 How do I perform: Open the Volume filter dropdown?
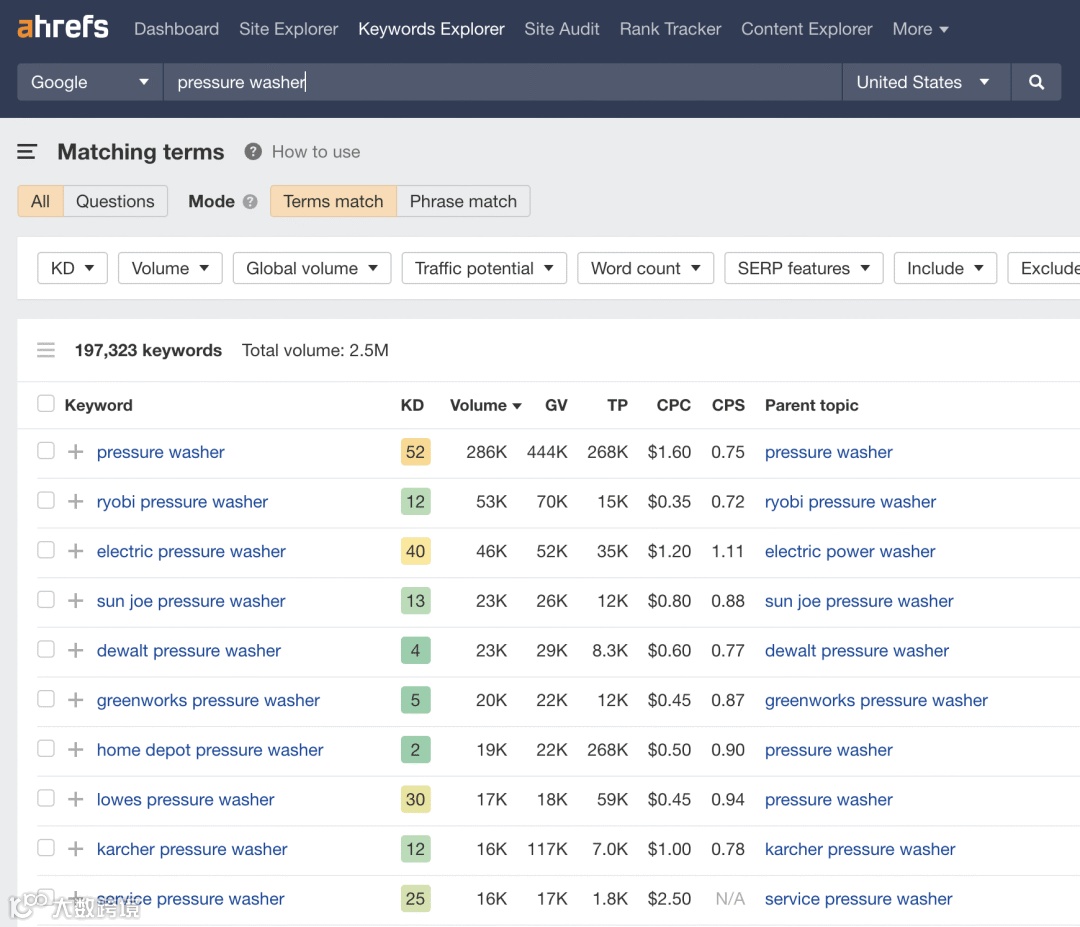170,268
